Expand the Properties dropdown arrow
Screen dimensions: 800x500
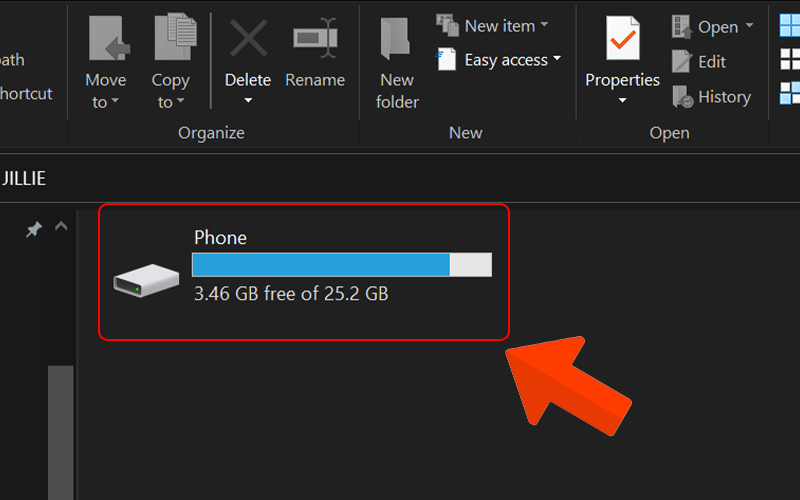pyautogui.click(x=622, y=101)
